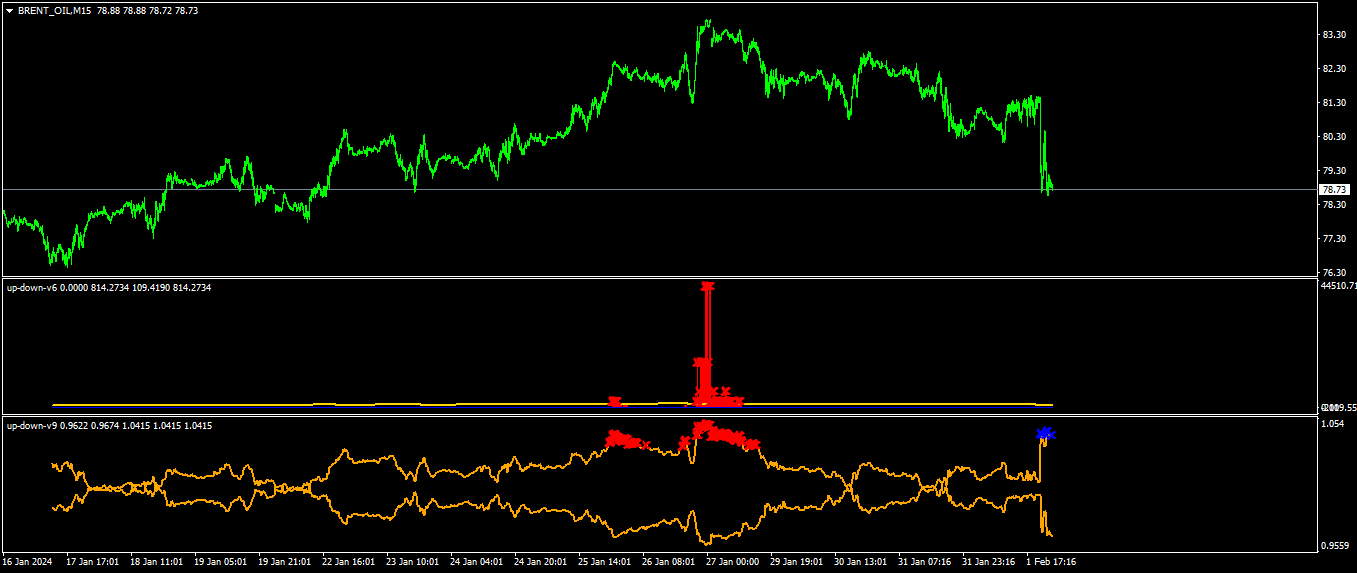Click the 18 Jan 11:01 time label

point(157,562)
